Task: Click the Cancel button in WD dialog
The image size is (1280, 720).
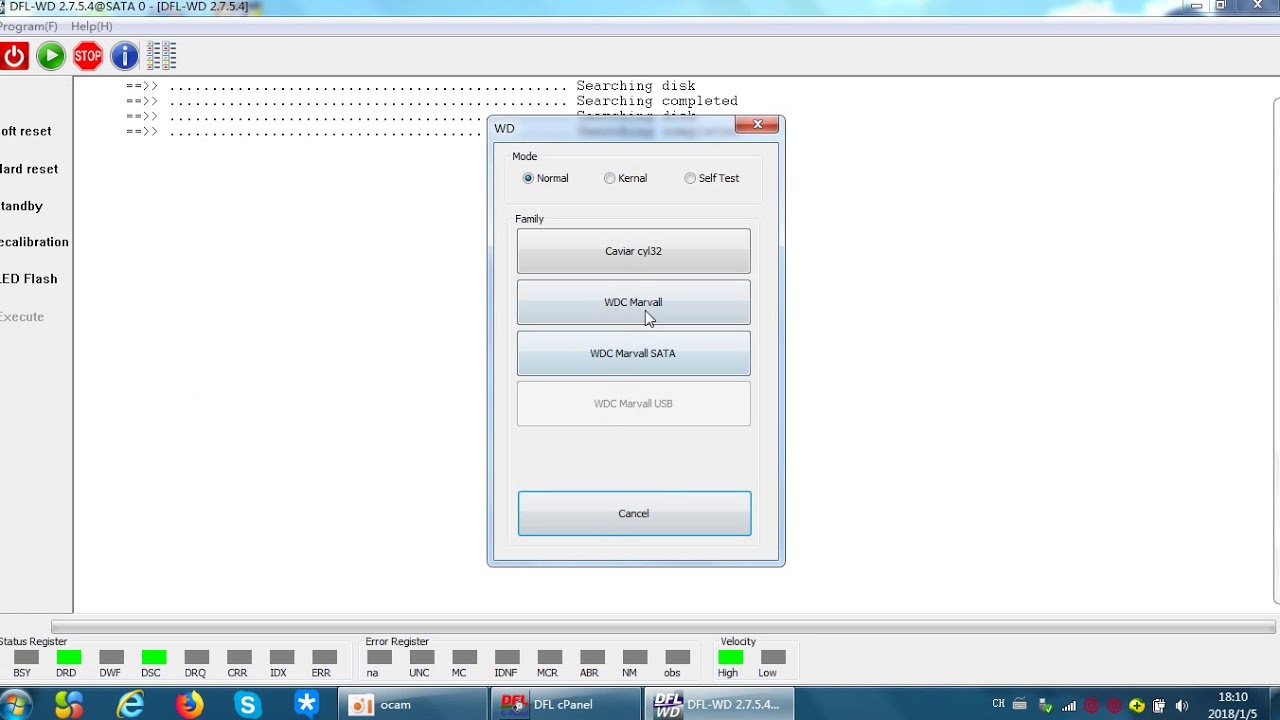Action: [634, 513]
